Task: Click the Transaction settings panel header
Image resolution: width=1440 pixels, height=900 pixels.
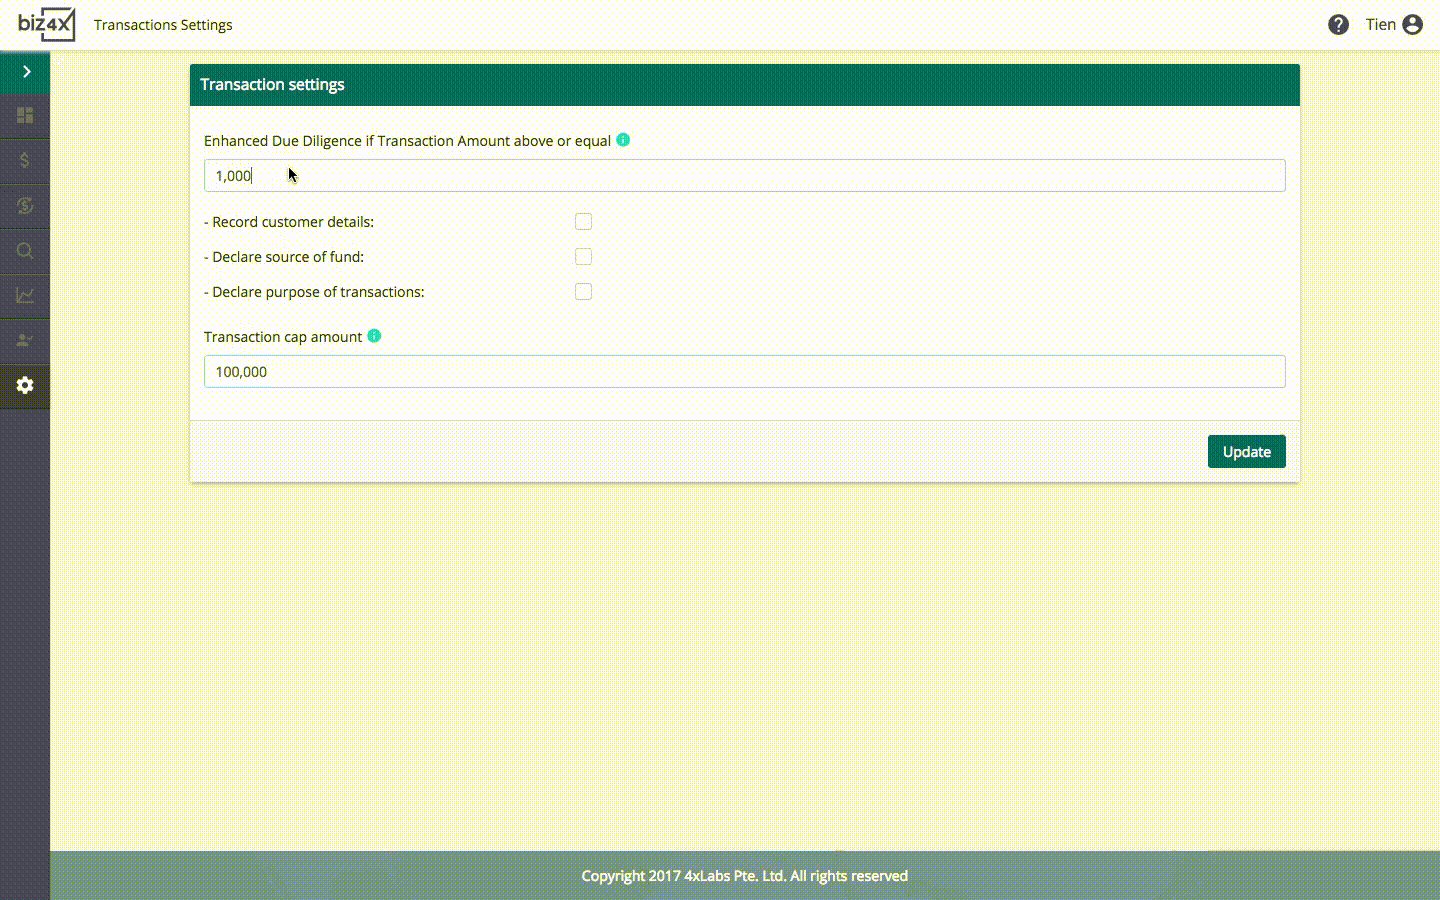Action: coord(744,85)
